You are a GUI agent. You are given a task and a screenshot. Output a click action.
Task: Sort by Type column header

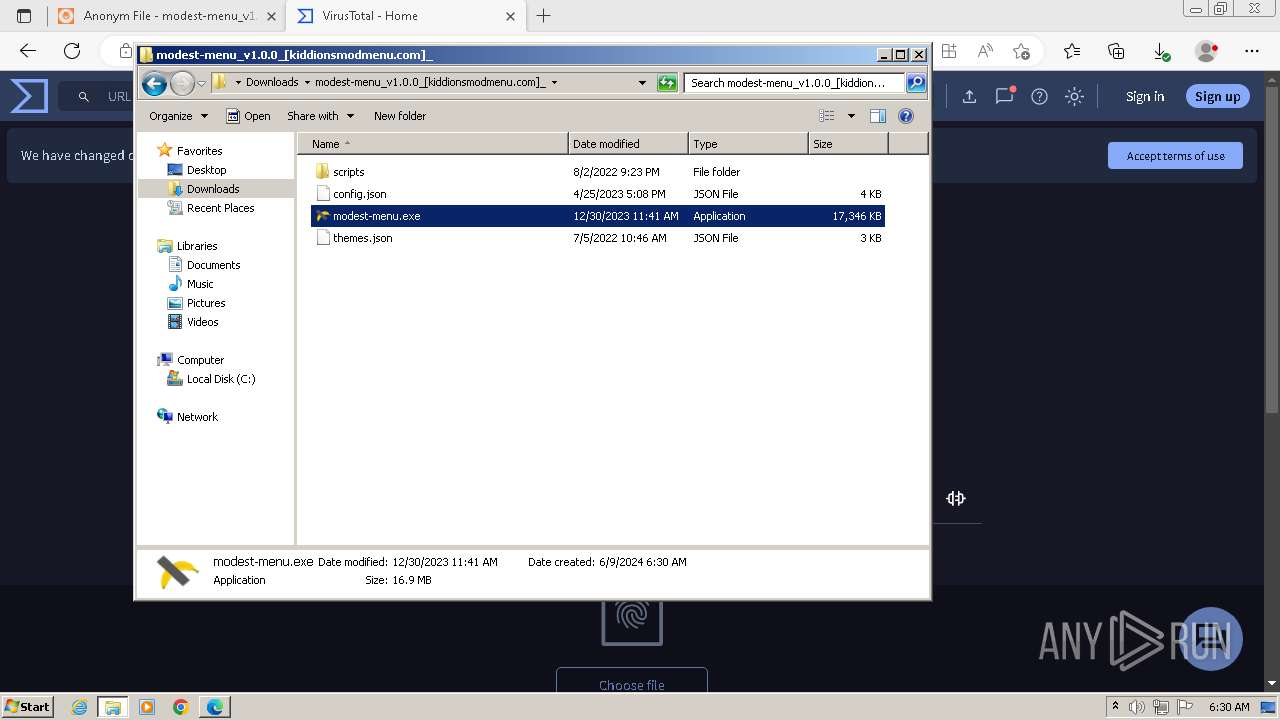pos(748,144)
